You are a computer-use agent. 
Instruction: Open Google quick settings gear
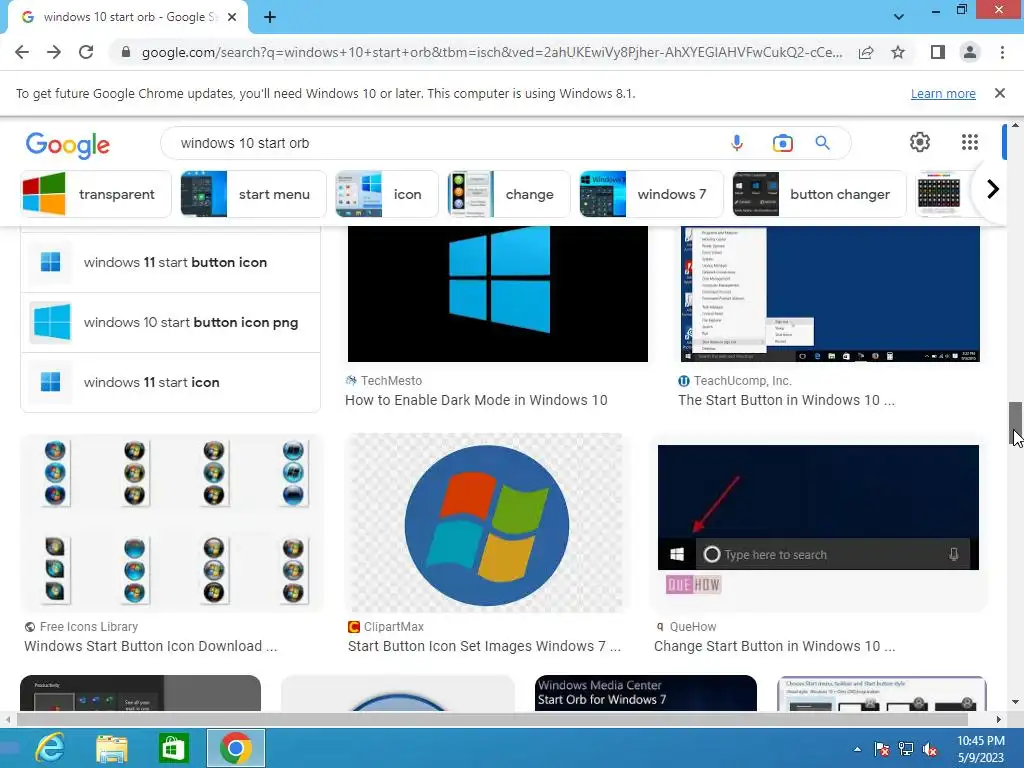point(920,142)
